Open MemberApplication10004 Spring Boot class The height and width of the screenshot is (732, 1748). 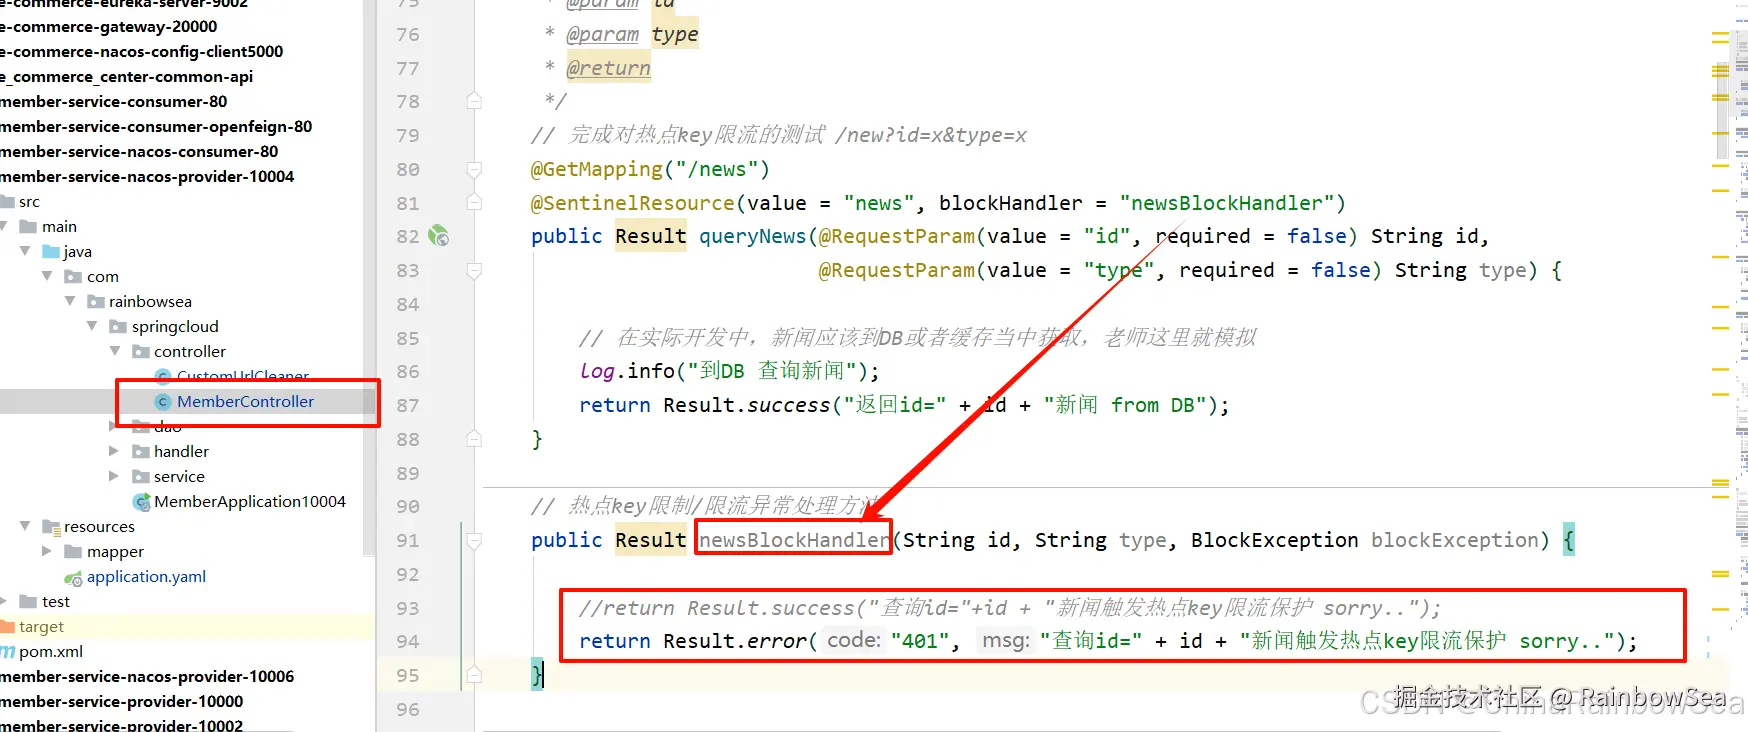pos(250,501)
